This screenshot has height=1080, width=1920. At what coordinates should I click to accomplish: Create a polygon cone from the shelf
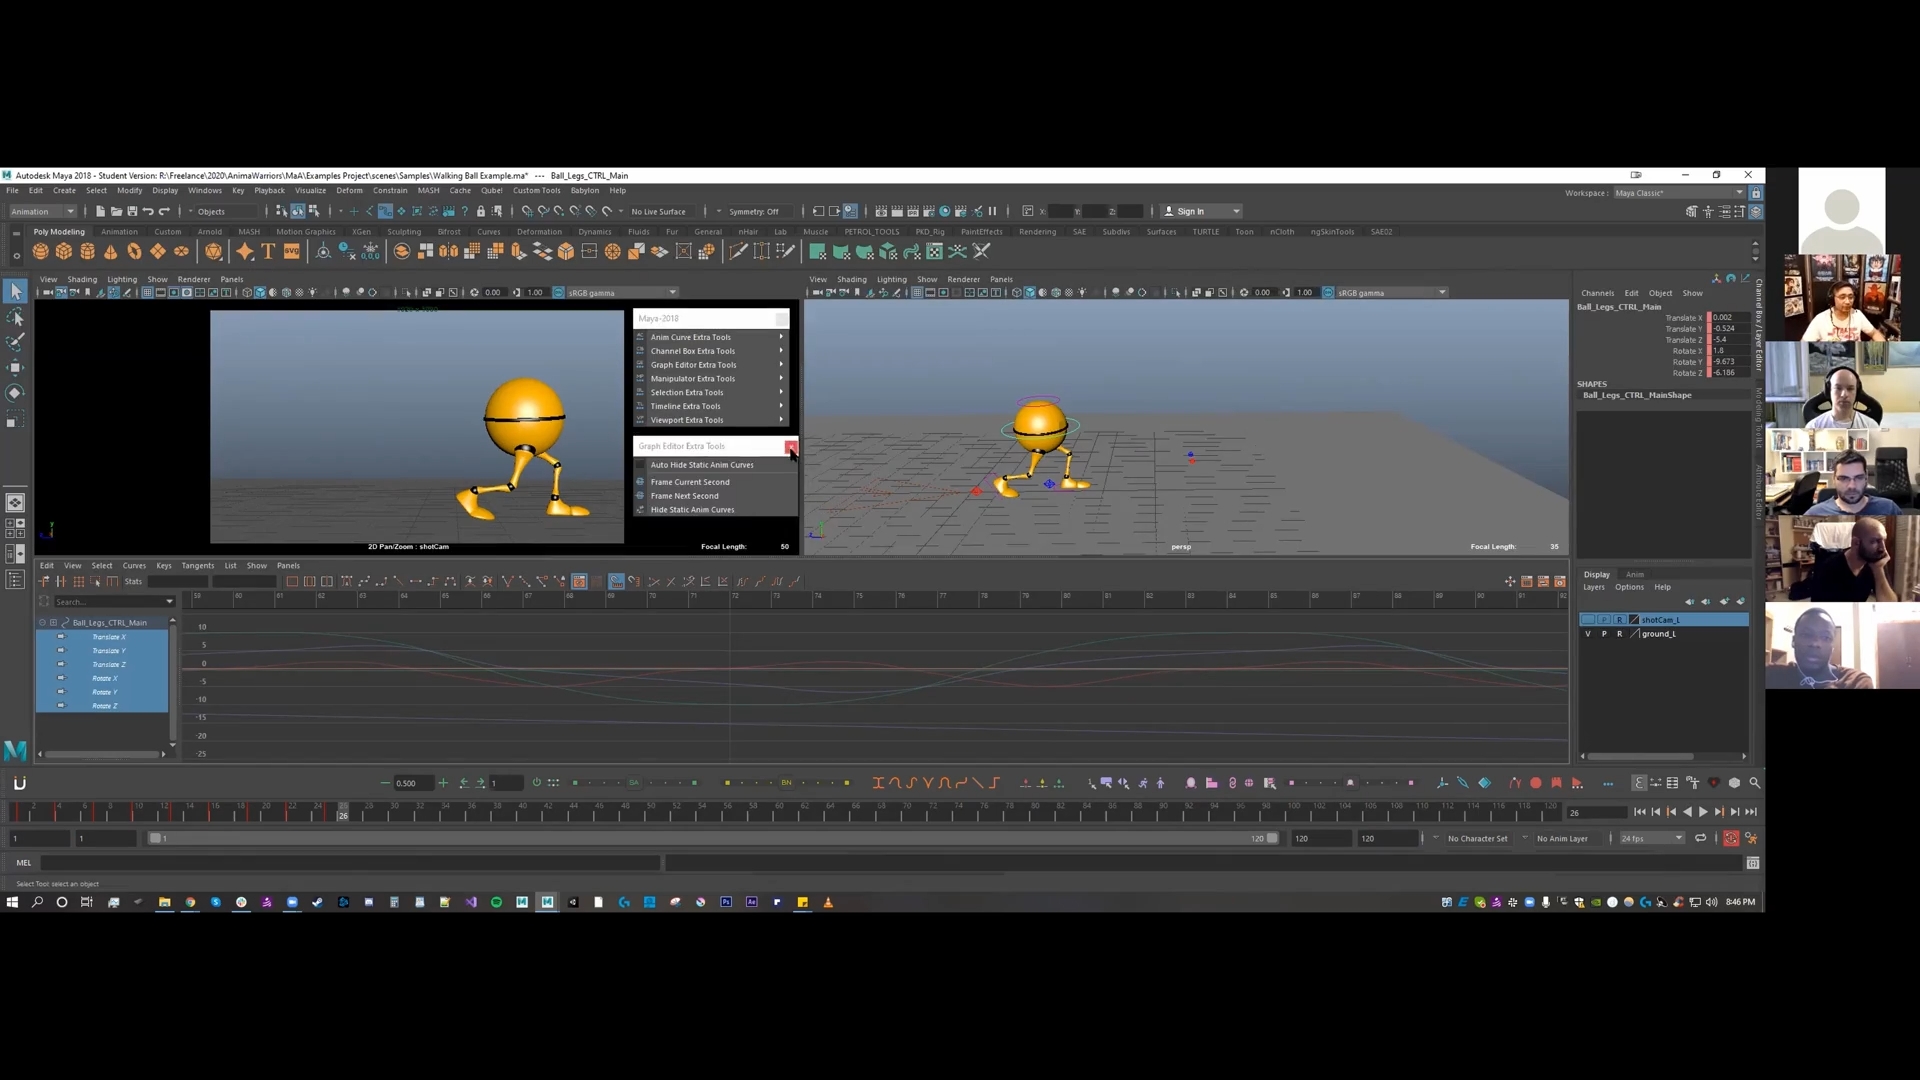click(x=110, y=252)
